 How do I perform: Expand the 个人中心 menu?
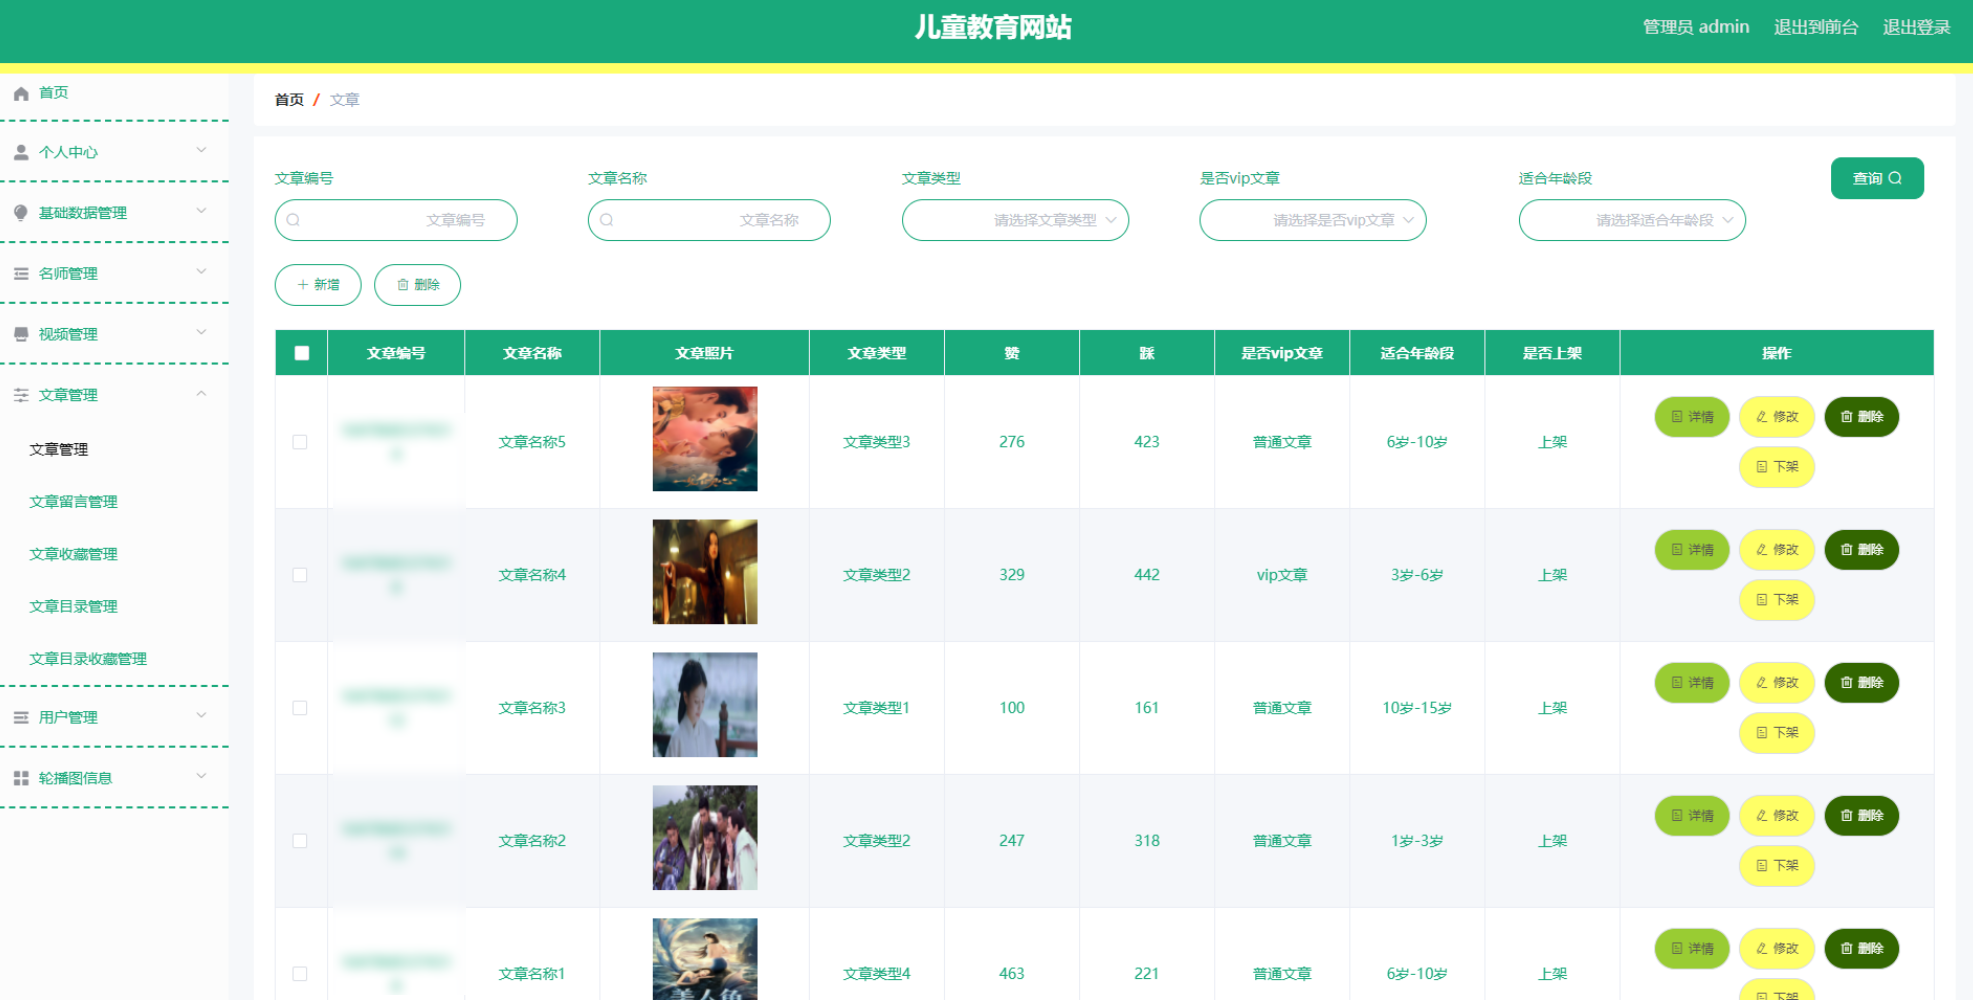click(x=114, y=152)
